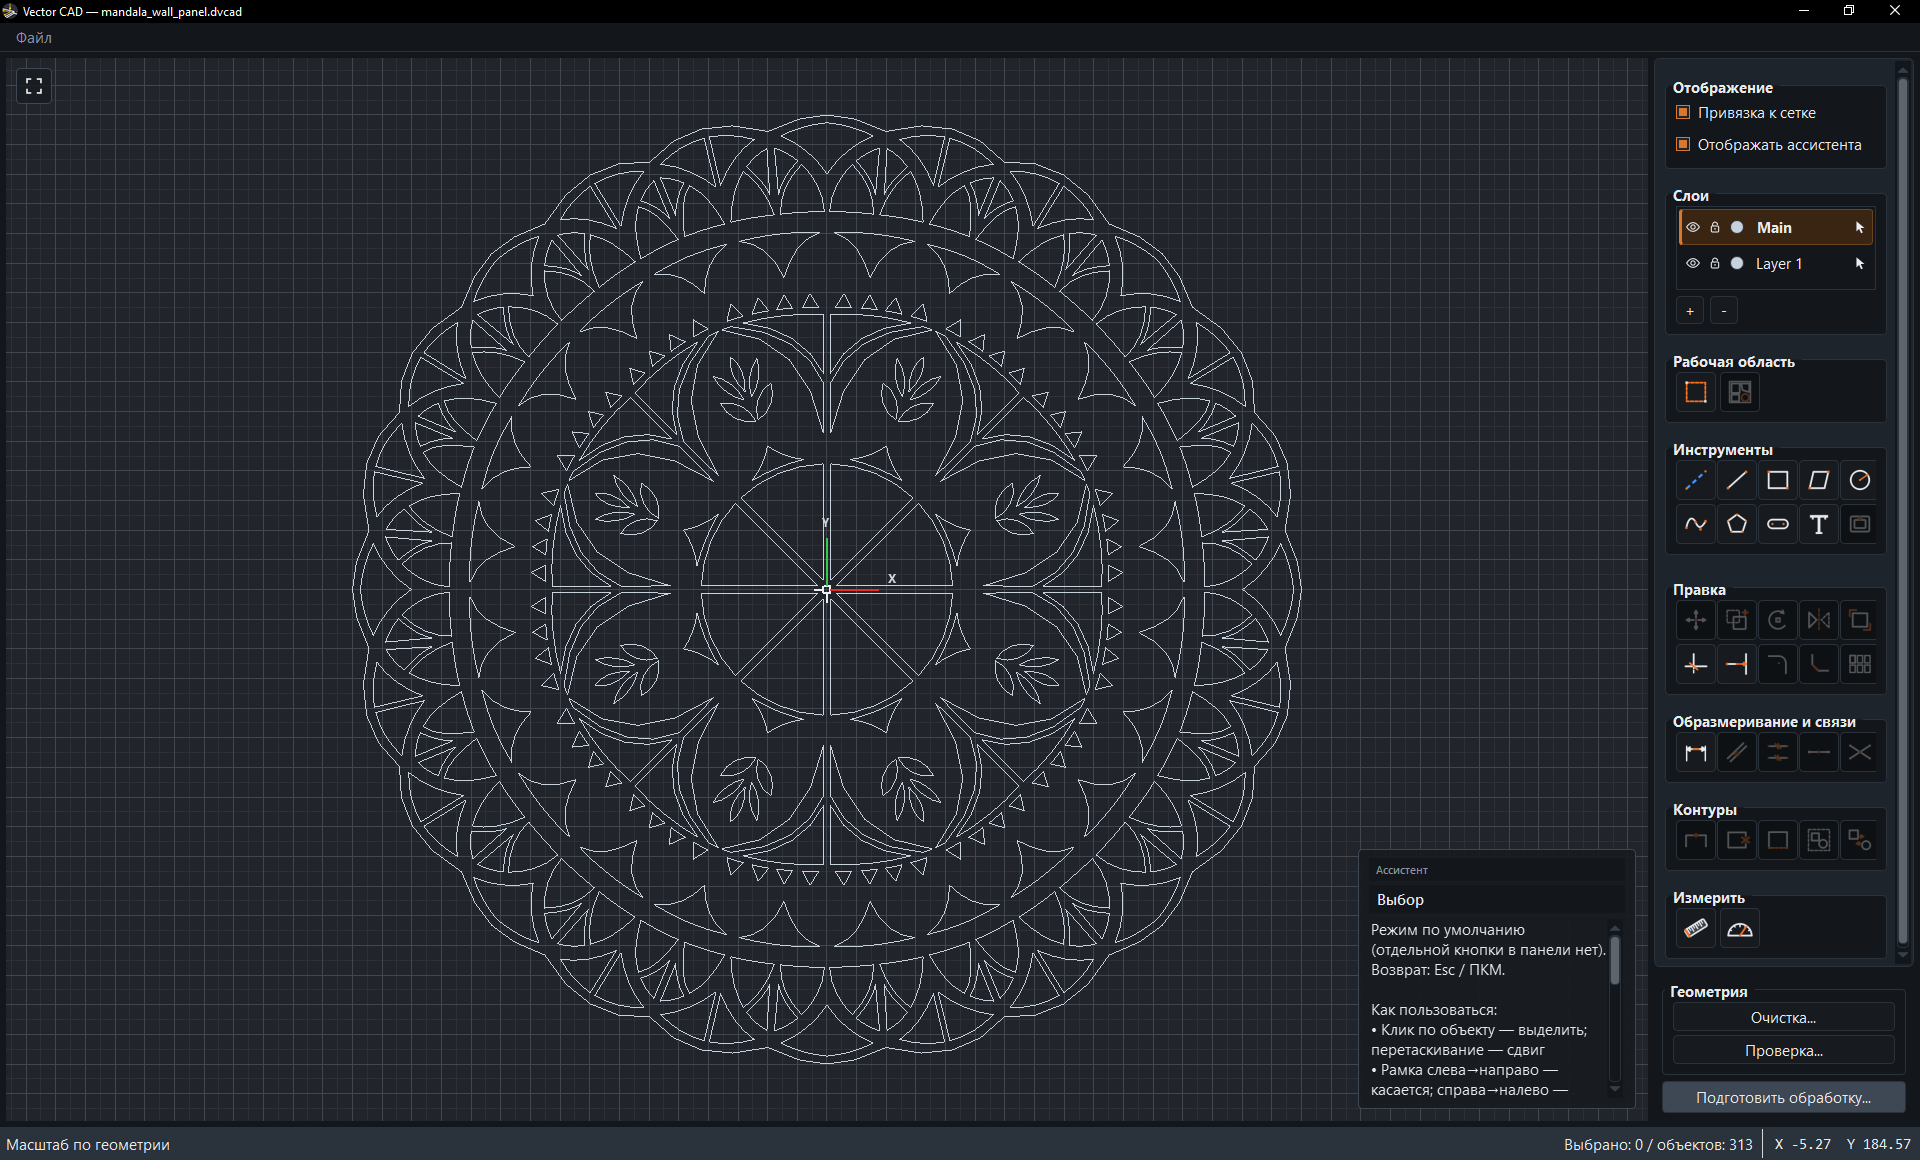Viewport: 1920px width, 1160px height.
Task: Switch to multi-panel workspace view
Action: click(x=1740, y=393)
